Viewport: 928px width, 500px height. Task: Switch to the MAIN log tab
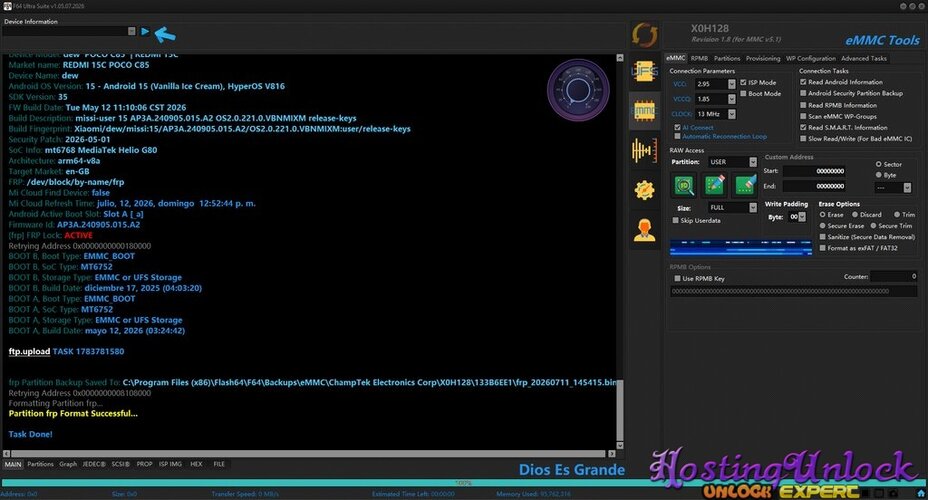[x=13, y=464]
